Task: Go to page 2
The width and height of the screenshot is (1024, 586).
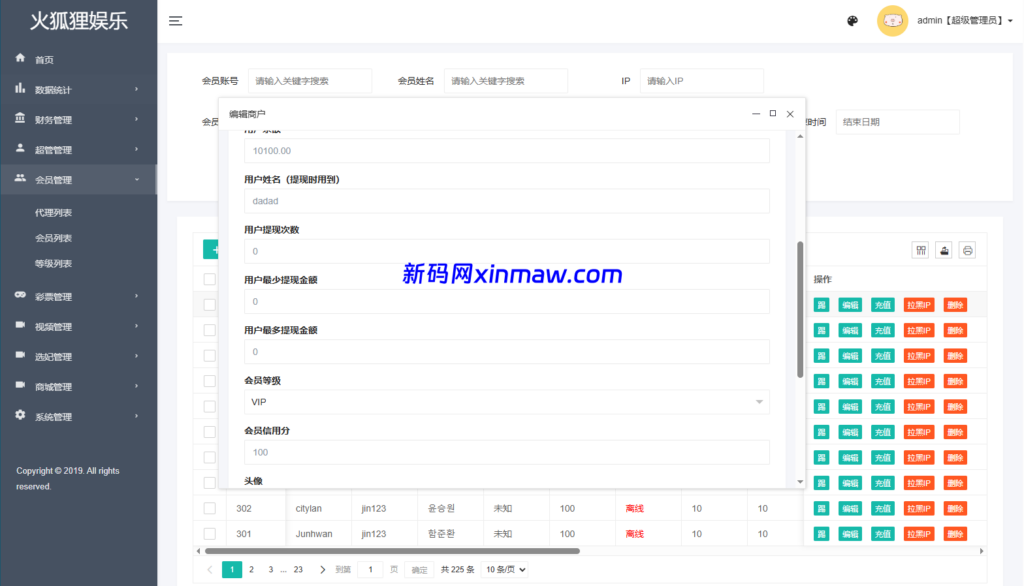Action: 251,570
